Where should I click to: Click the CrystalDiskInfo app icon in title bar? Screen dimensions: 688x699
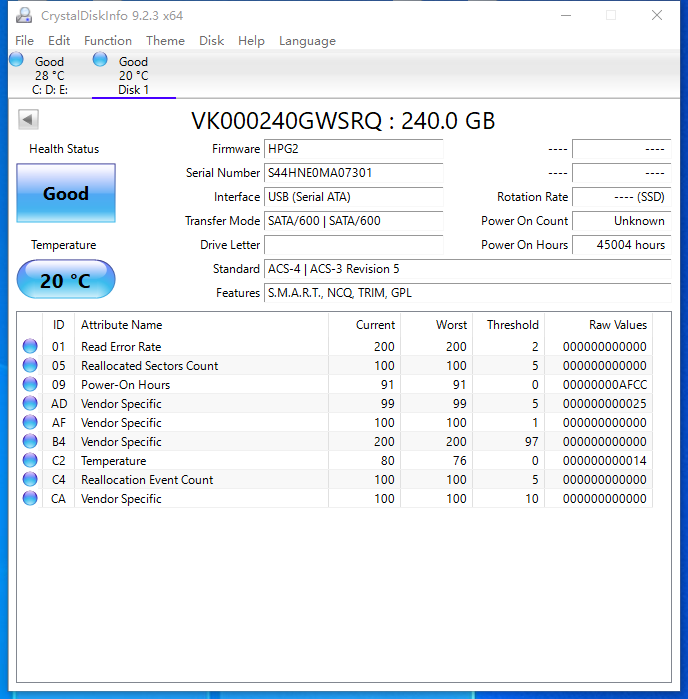pos(24,16)
